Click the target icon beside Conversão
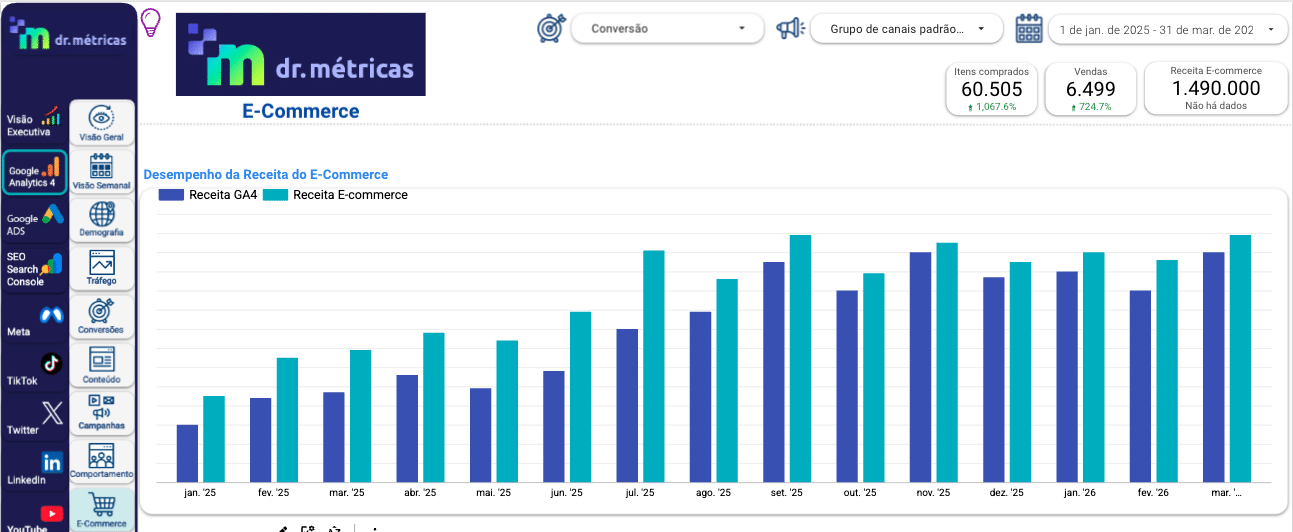The width and height of the screenshot is (1293, 532). [551, 28]
